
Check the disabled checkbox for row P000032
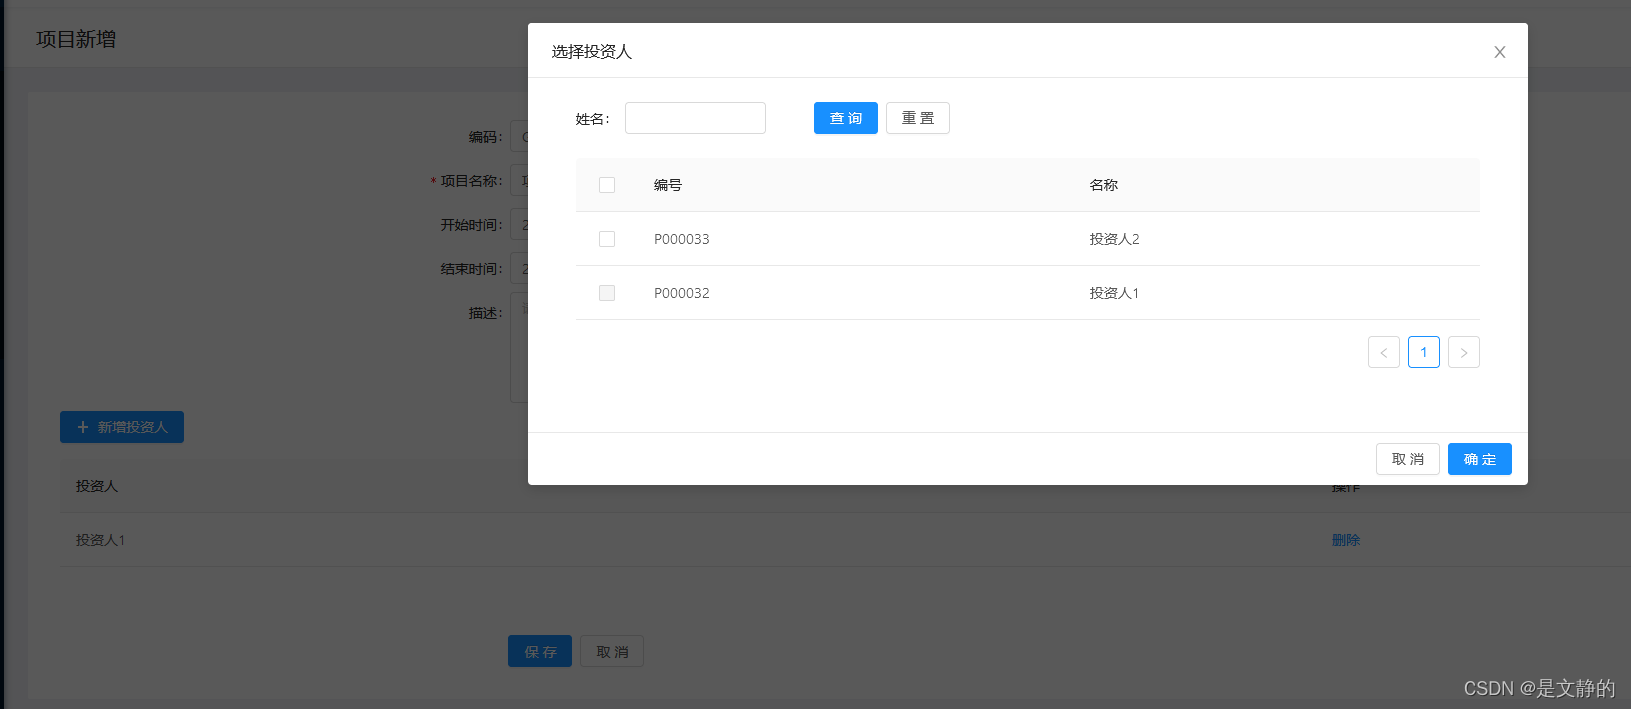(607, 293)
